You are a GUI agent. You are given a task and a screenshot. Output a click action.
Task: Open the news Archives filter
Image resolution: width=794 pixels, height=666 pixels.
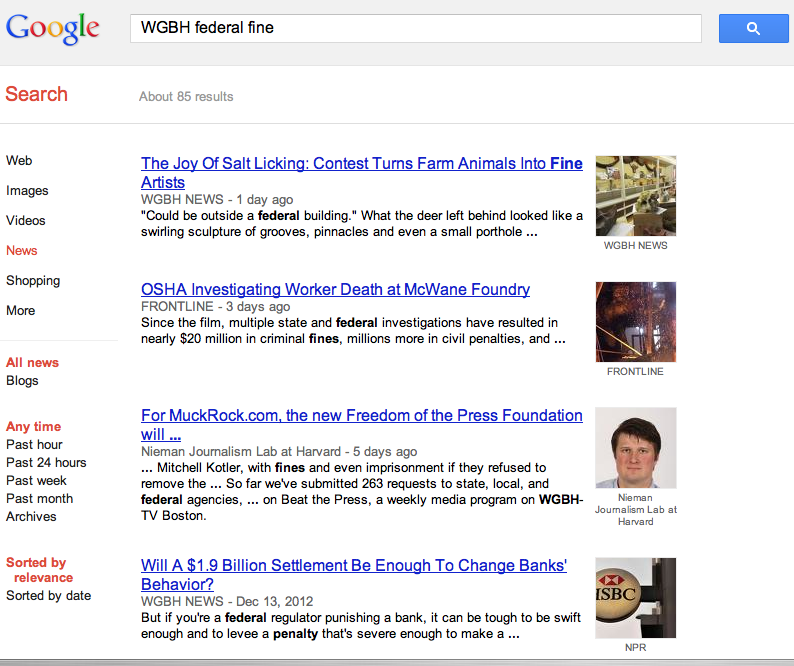pyautogui.click(x=31, y=516)
